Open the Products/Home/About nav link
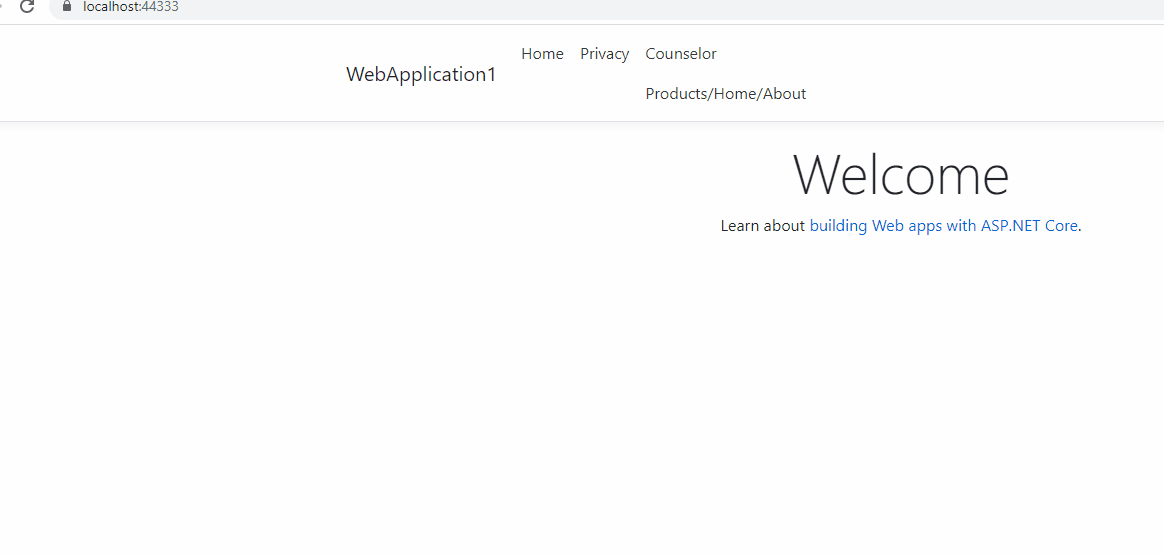 pyautogui.click(x=725, y=94)
